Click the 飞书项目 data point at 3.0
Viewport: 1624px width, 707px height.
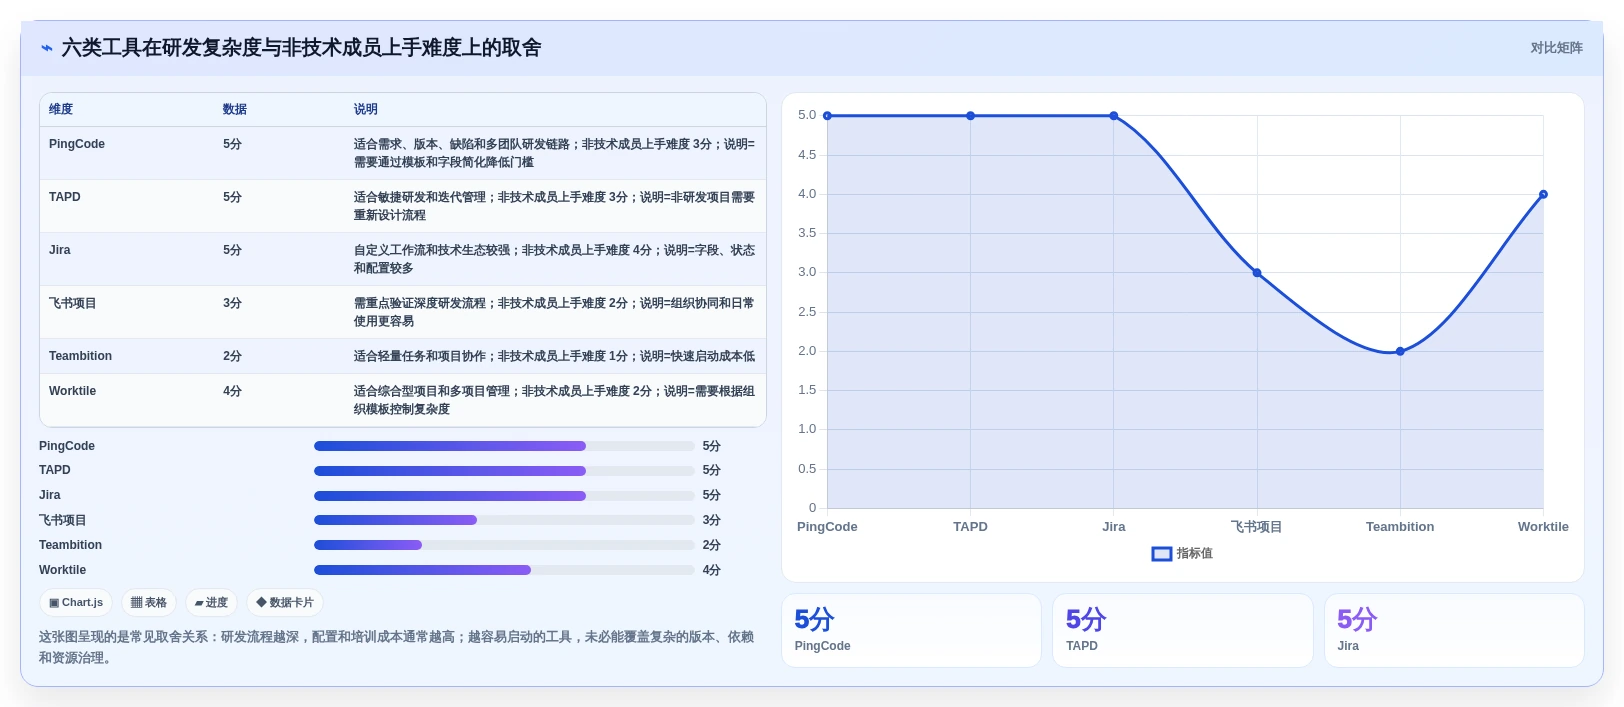1257,273
